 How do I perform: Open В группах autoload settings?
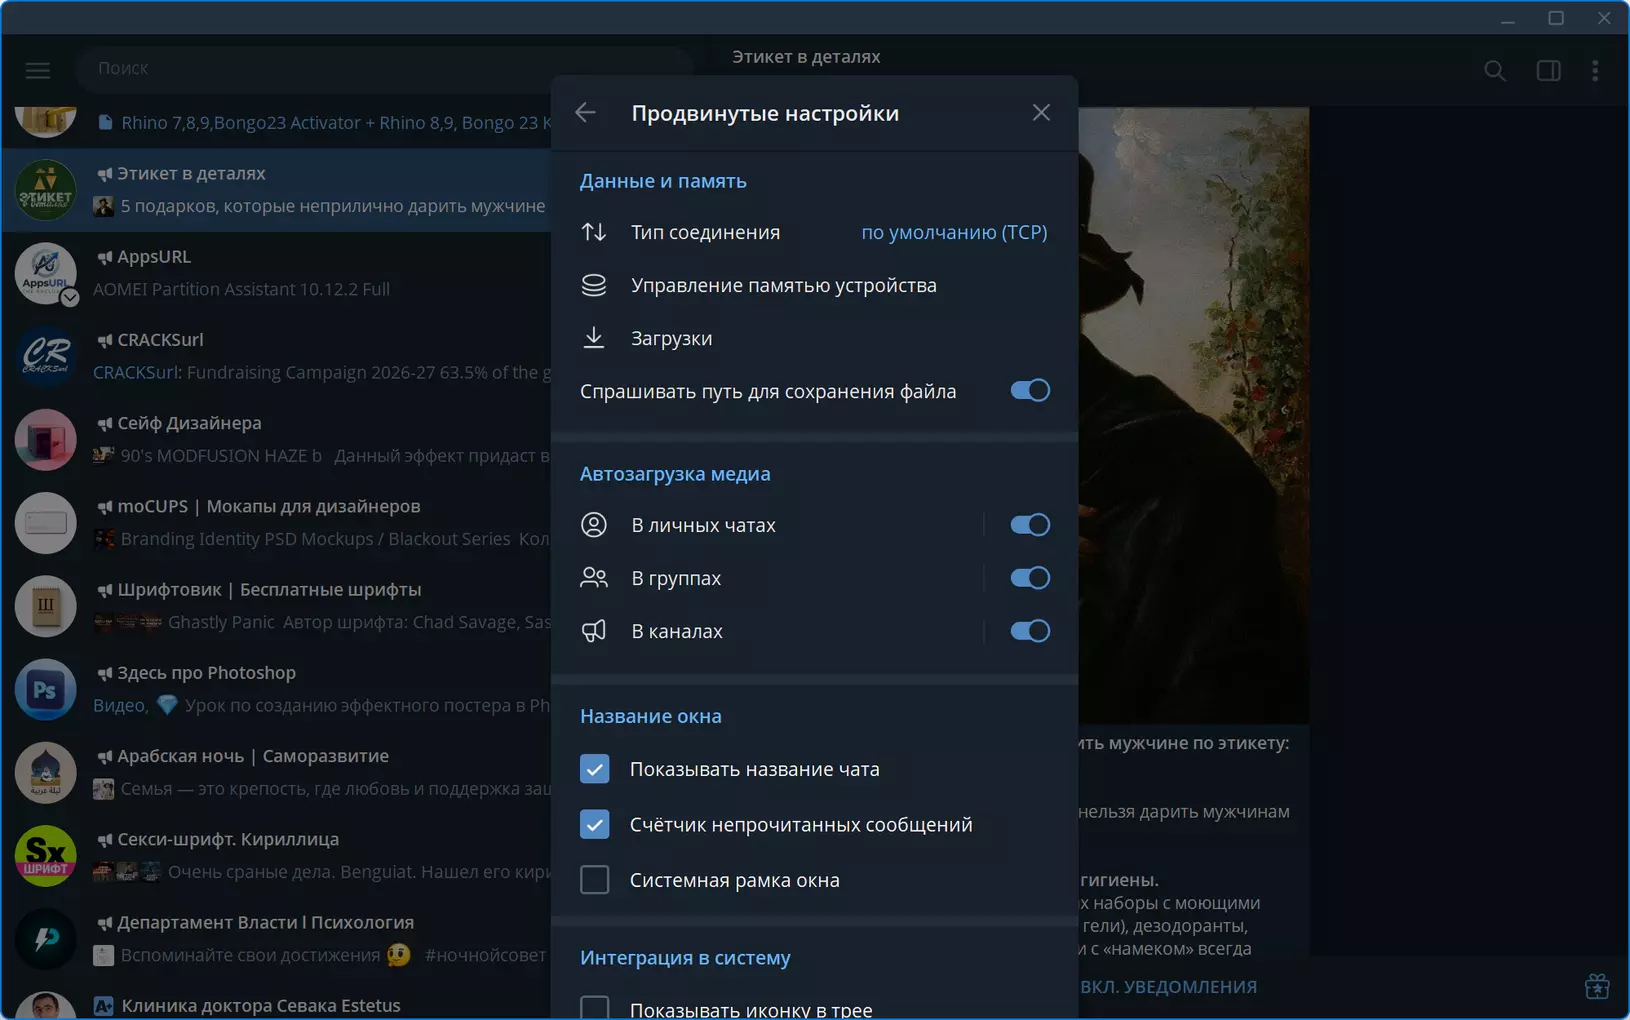pos(767,578)
